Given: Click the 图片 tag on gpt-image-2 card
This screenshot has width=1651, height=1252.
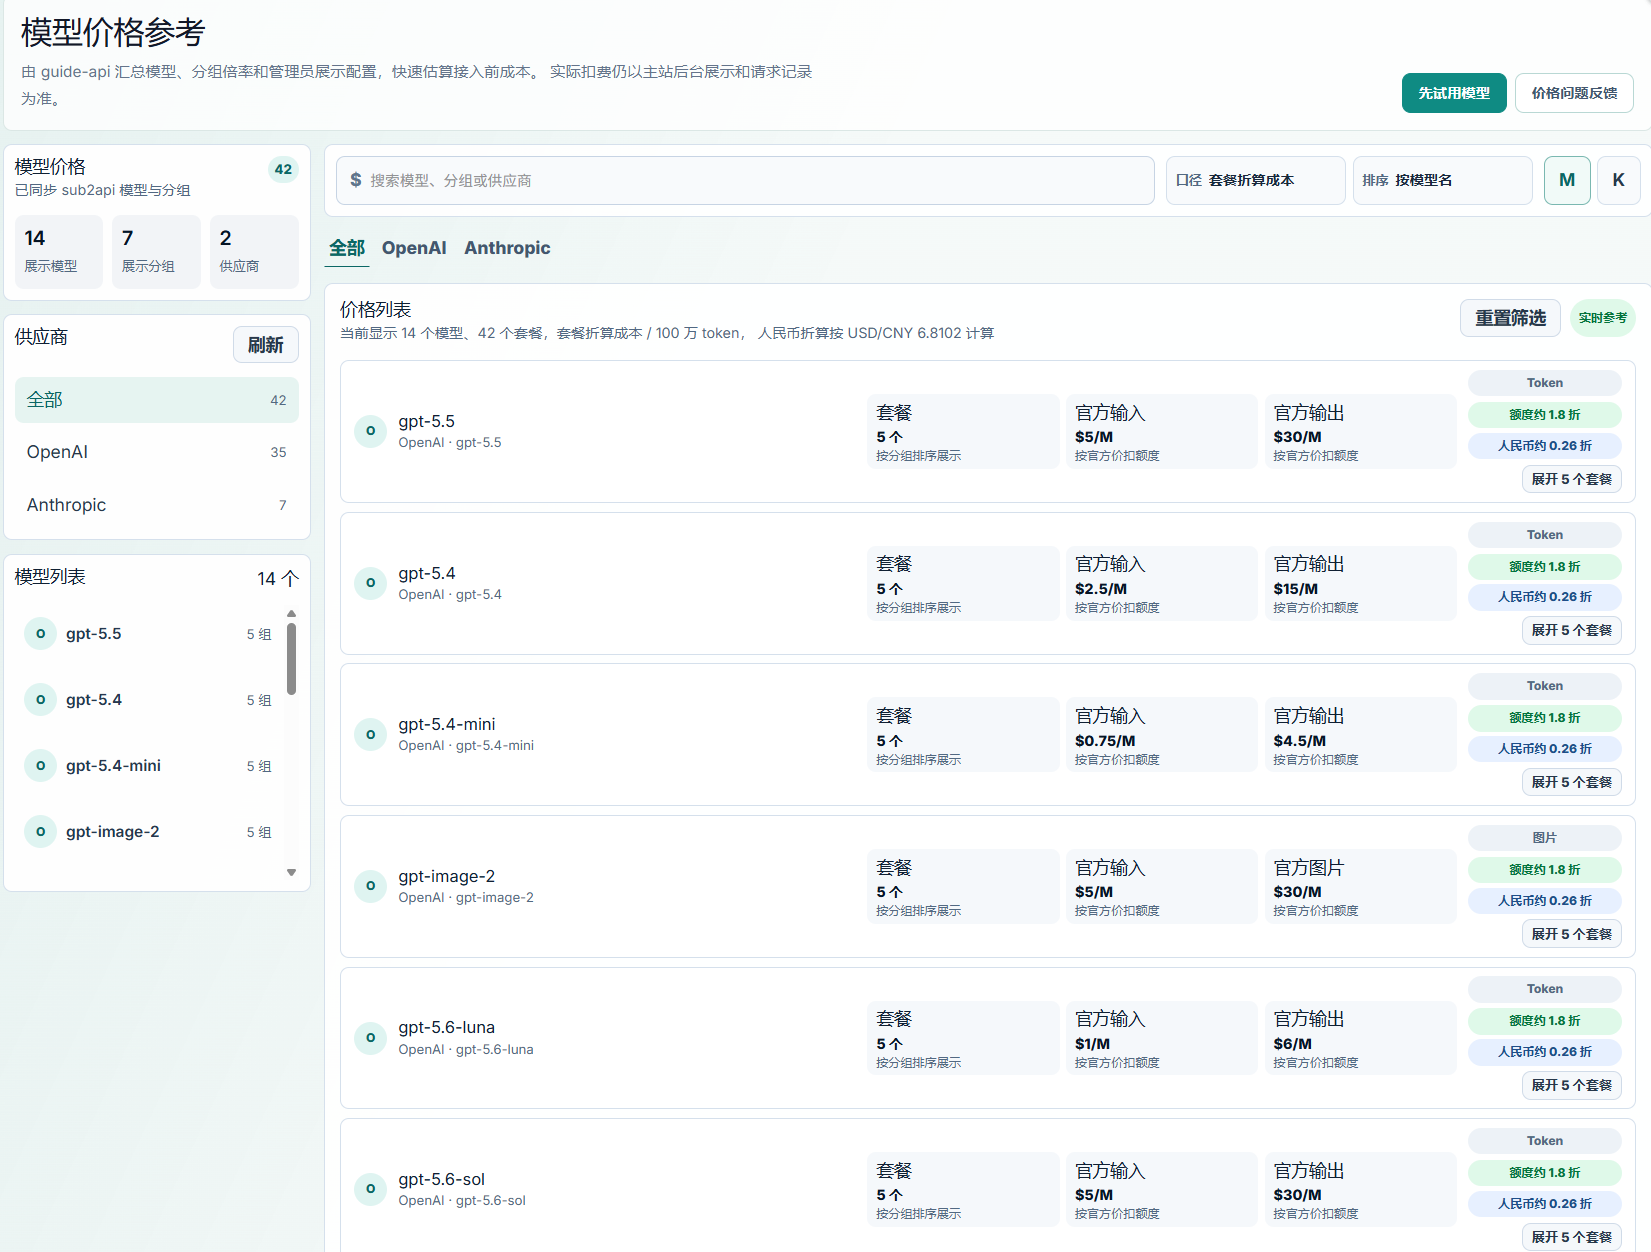Looking at the screenshot, I should [1545, 838].
